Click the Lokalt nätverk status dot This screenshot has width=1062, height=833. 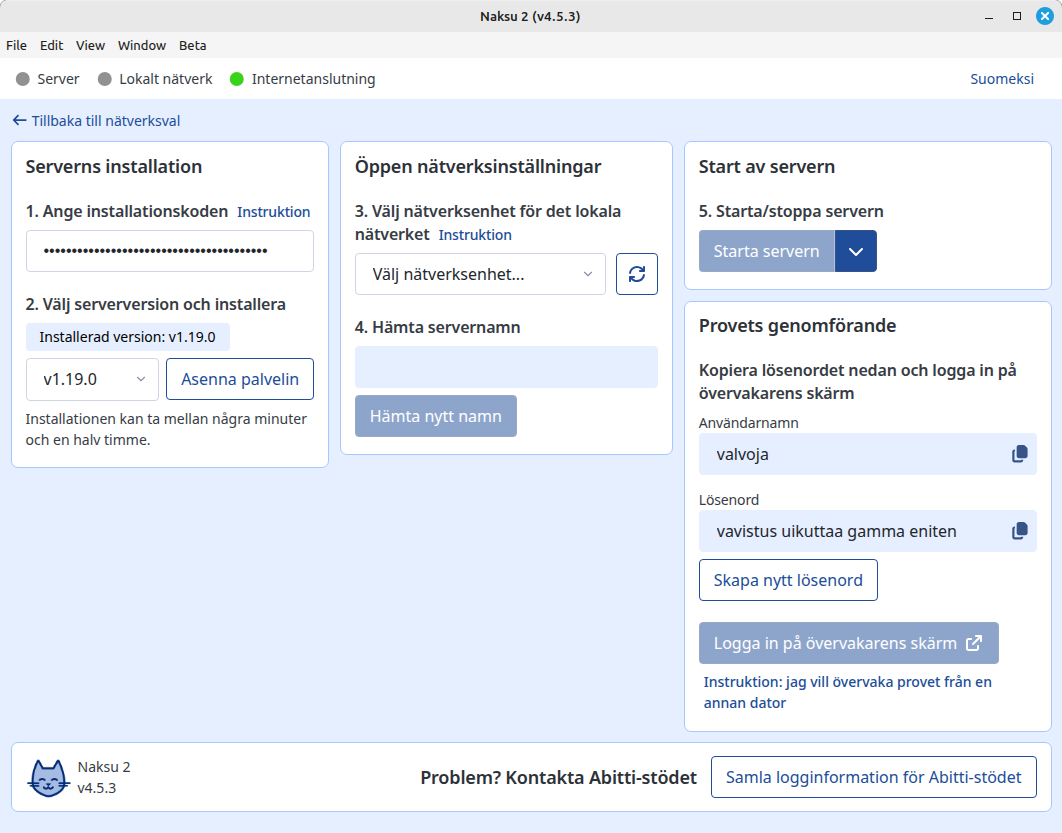coord(104,79)
